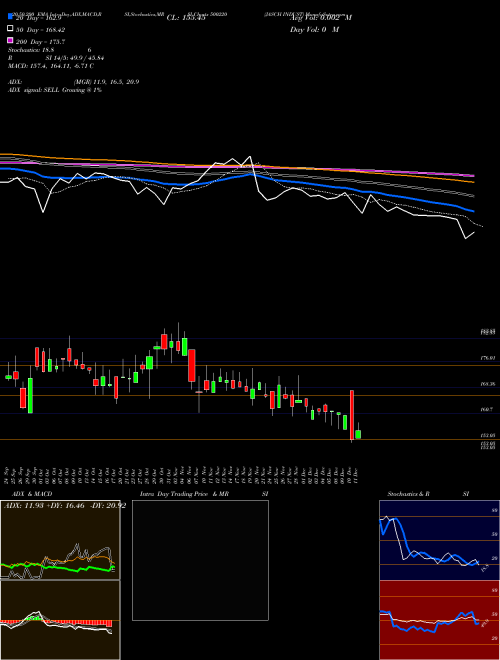Click the blue Stochastics chart panel

[x=439, y=540]
